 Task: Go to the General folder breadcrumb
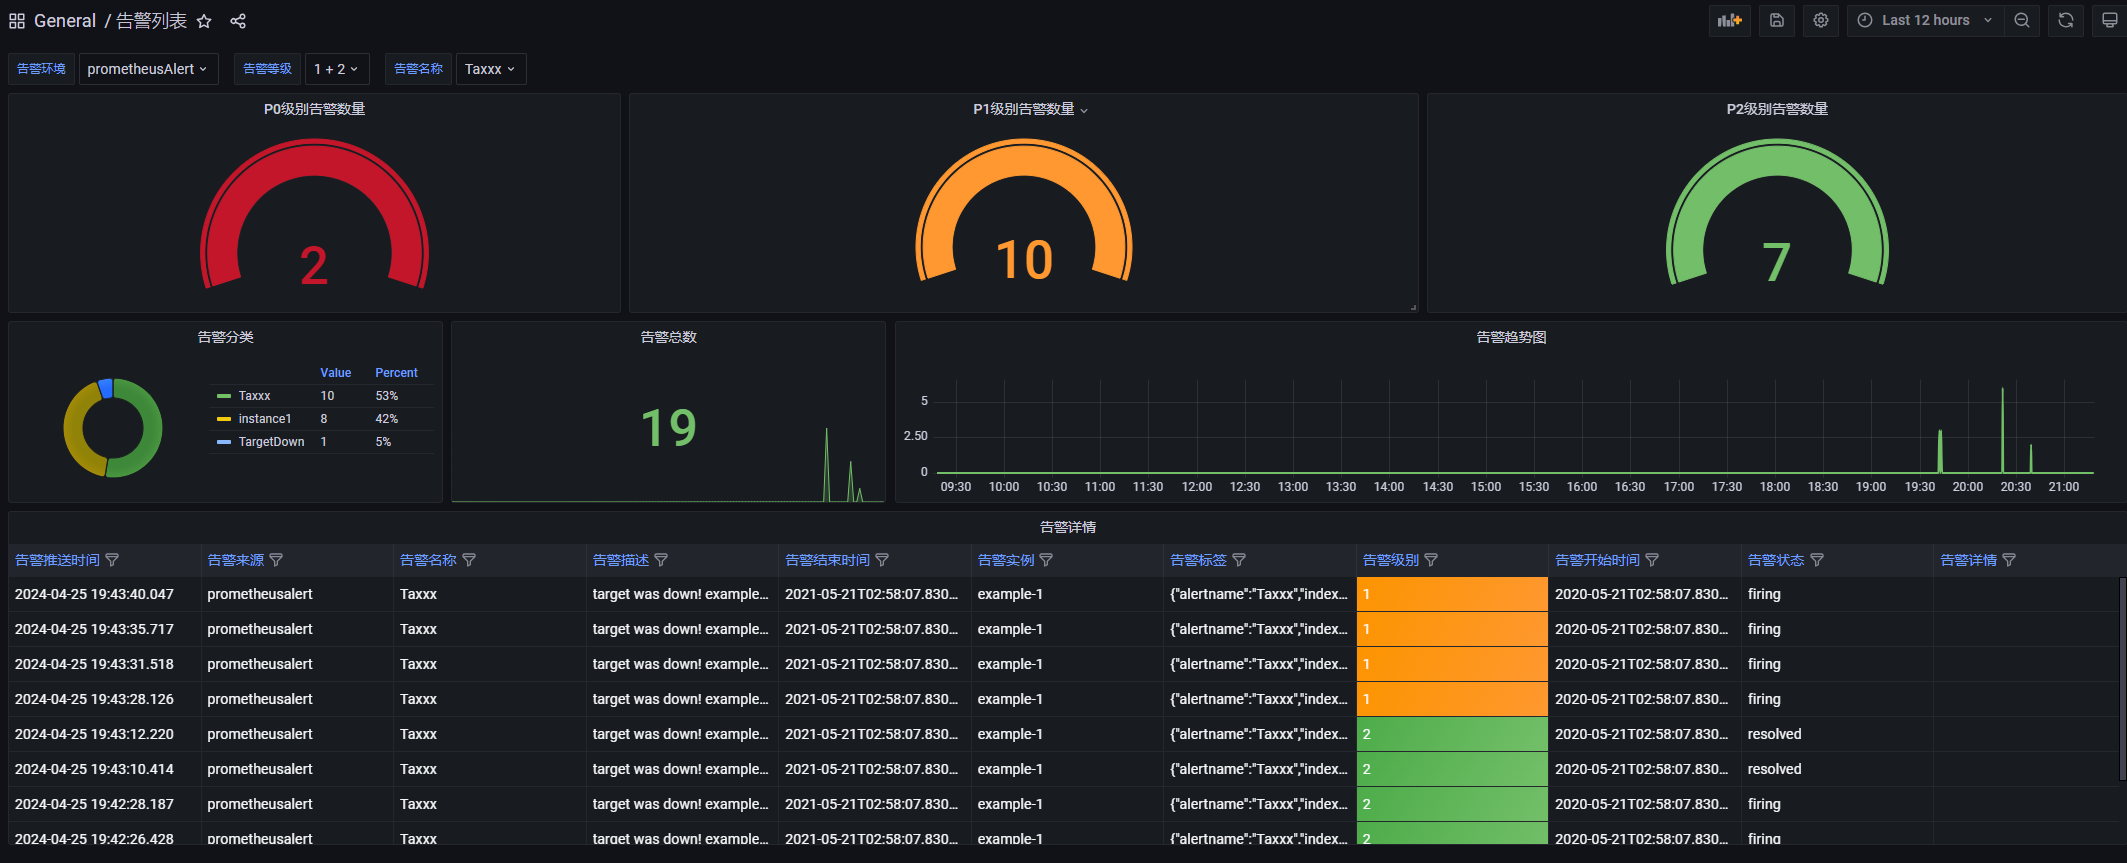65,21
